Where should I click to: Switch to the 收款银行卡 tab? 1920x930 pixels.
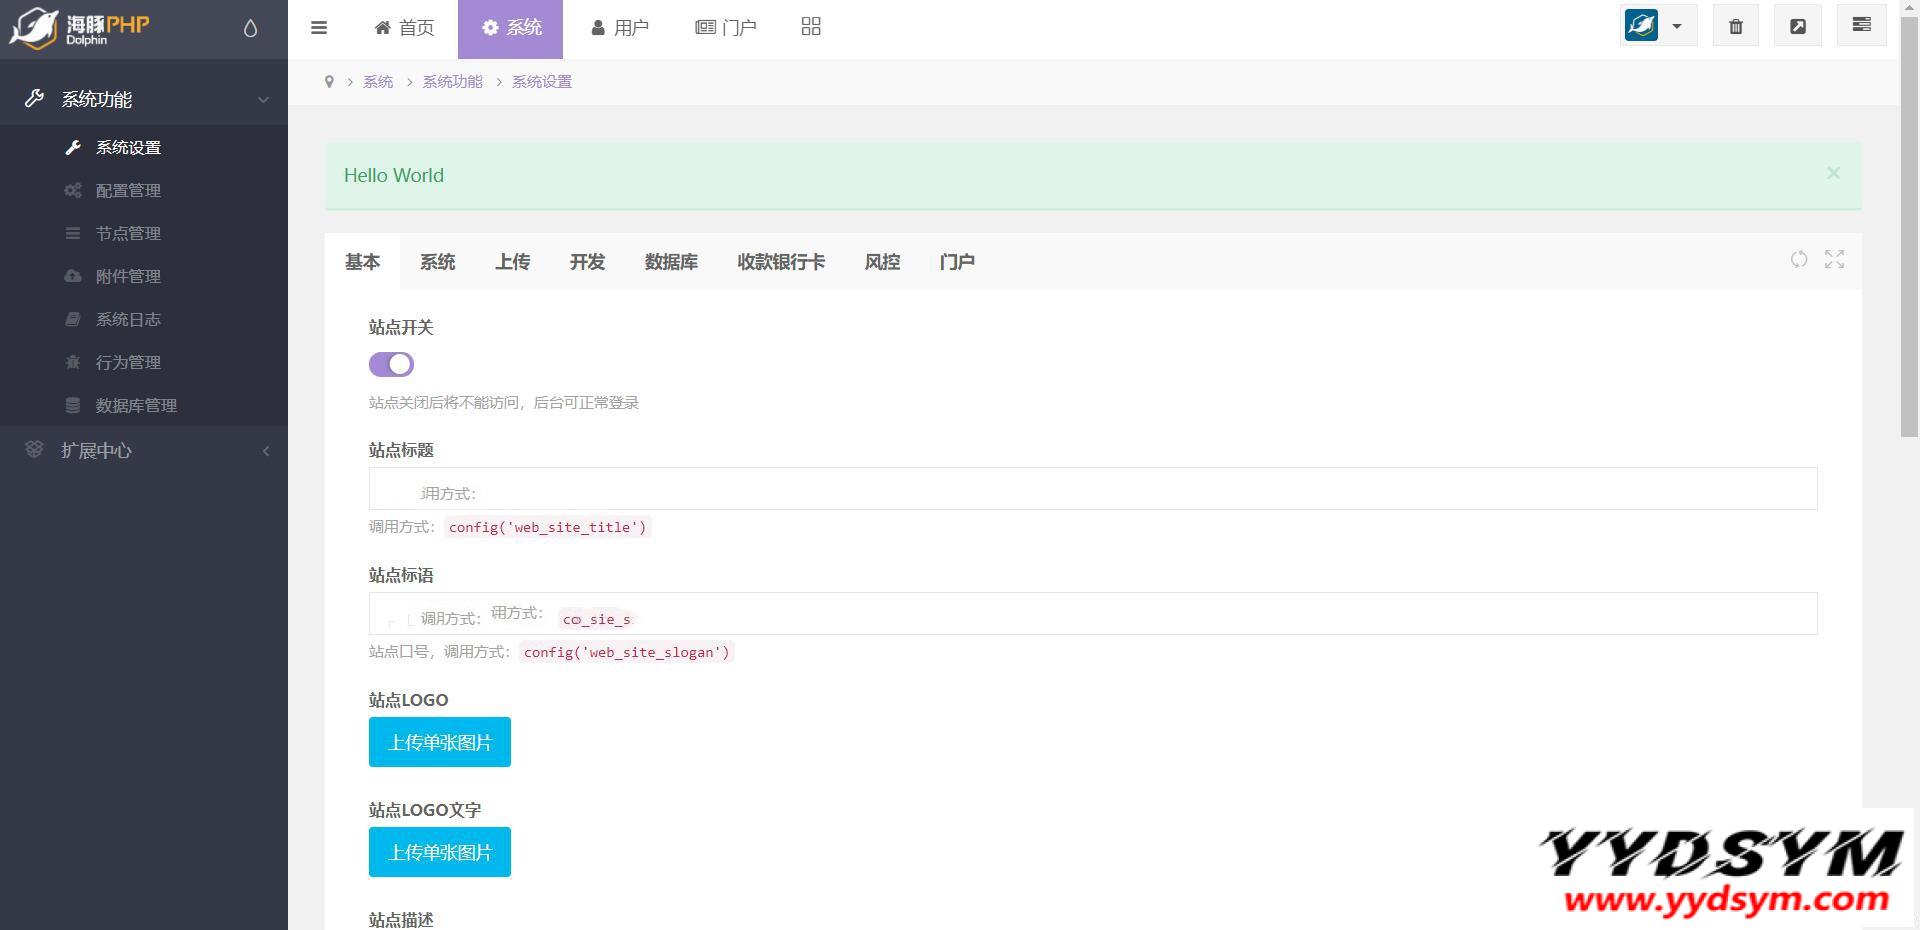[781, 262]
